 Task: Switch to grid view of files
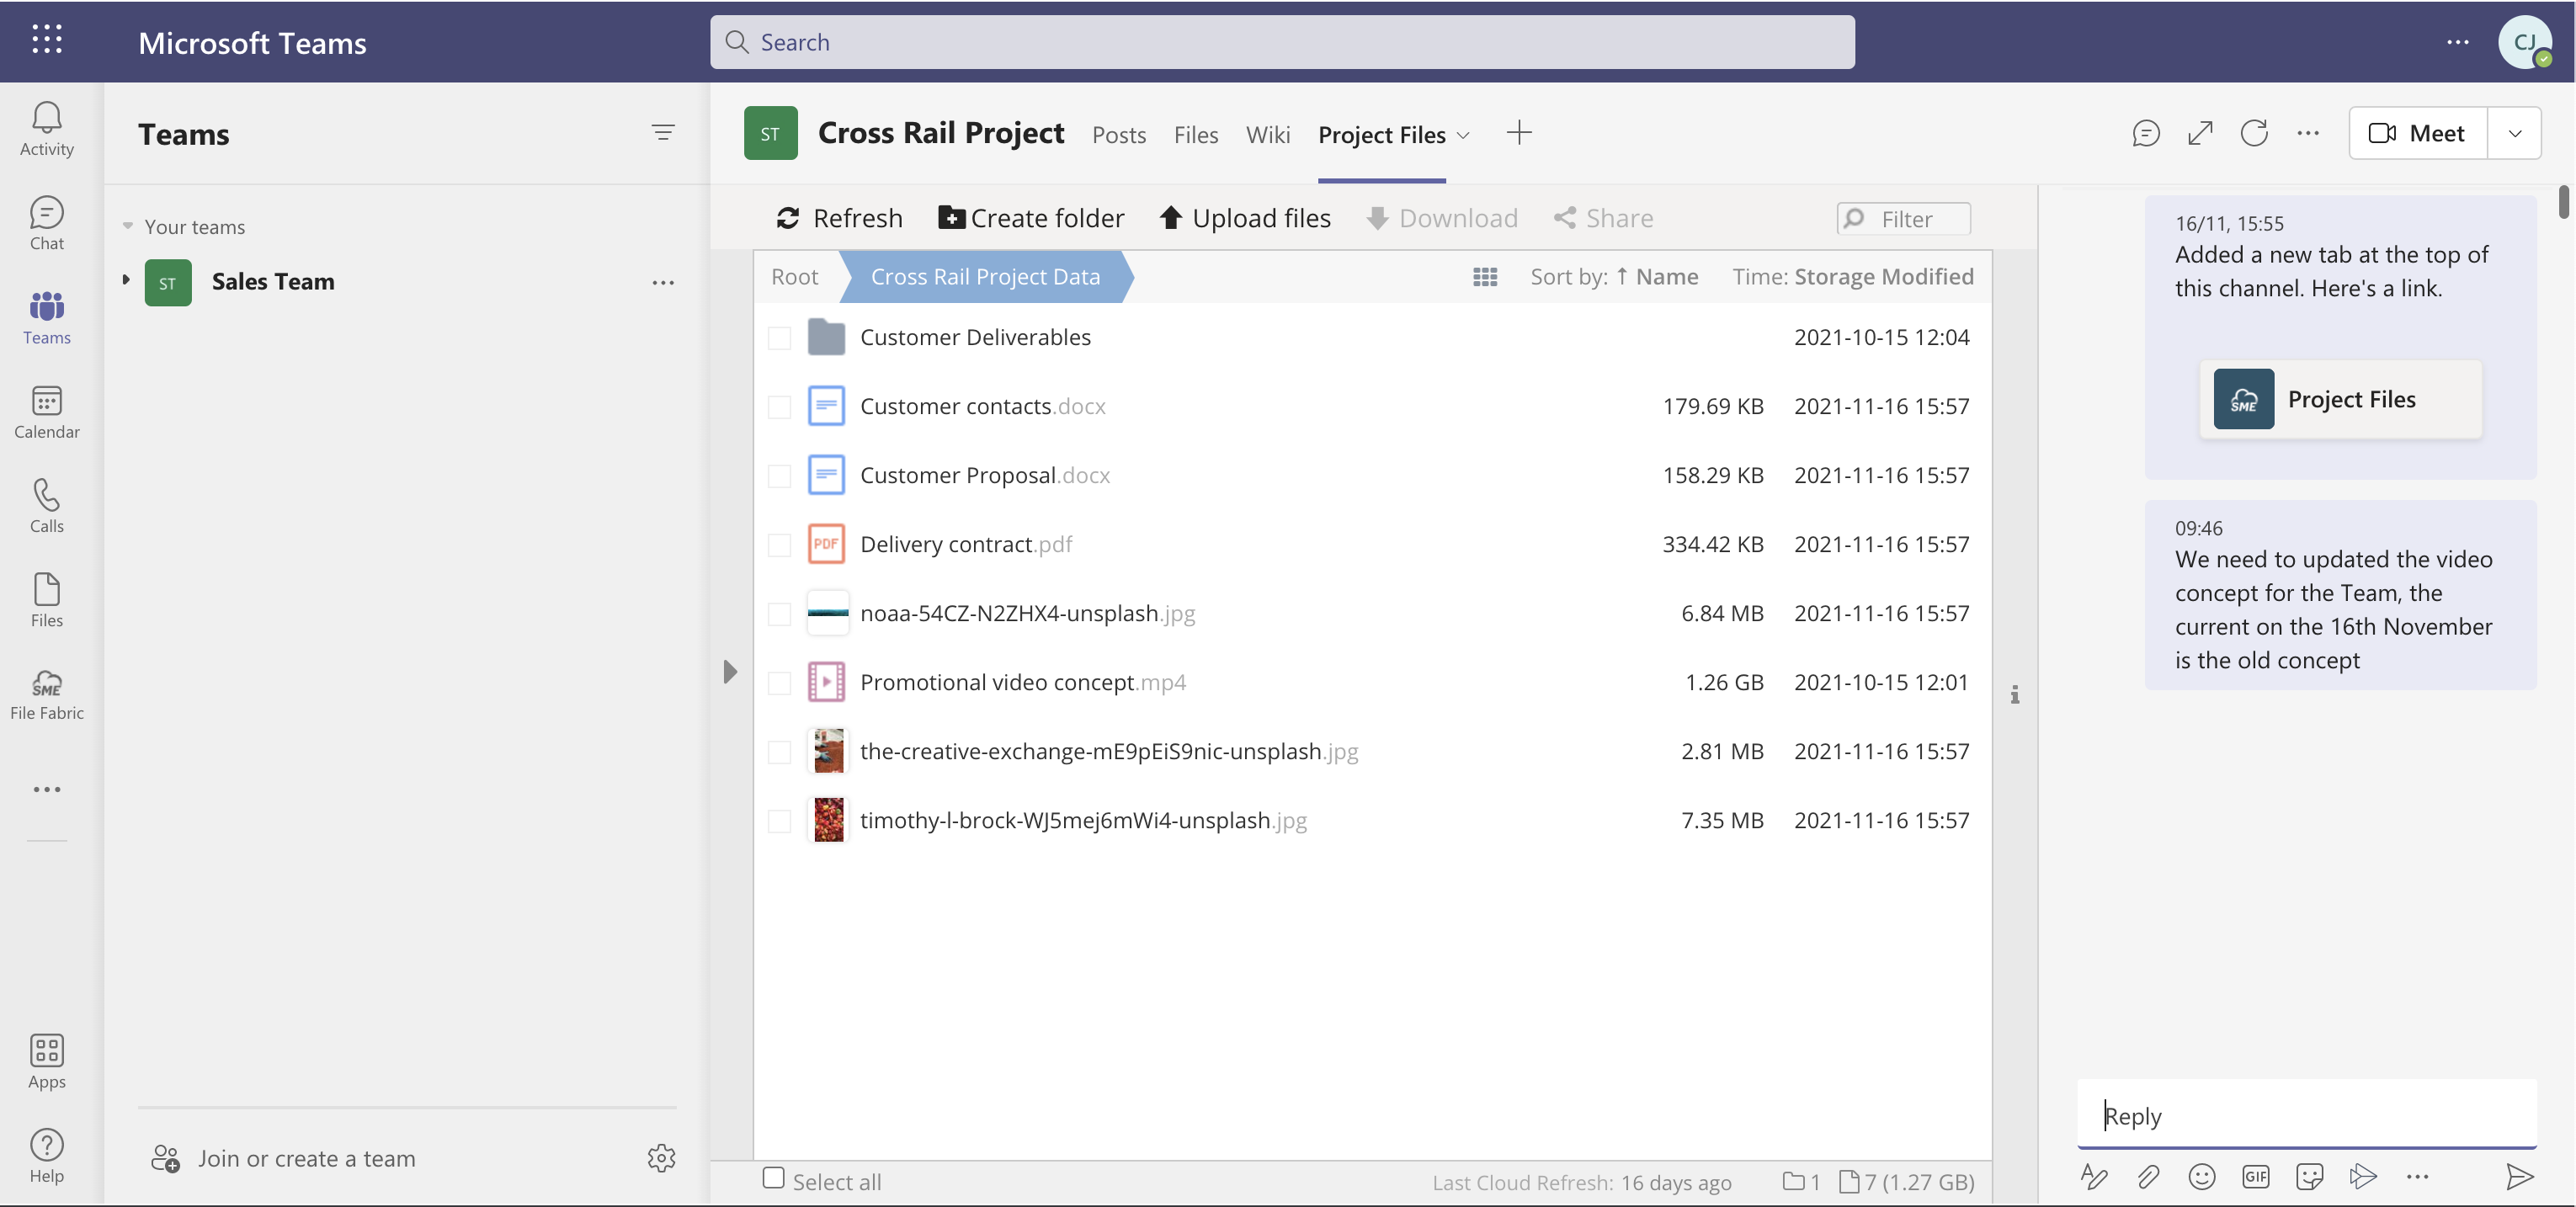(1484, 277)
